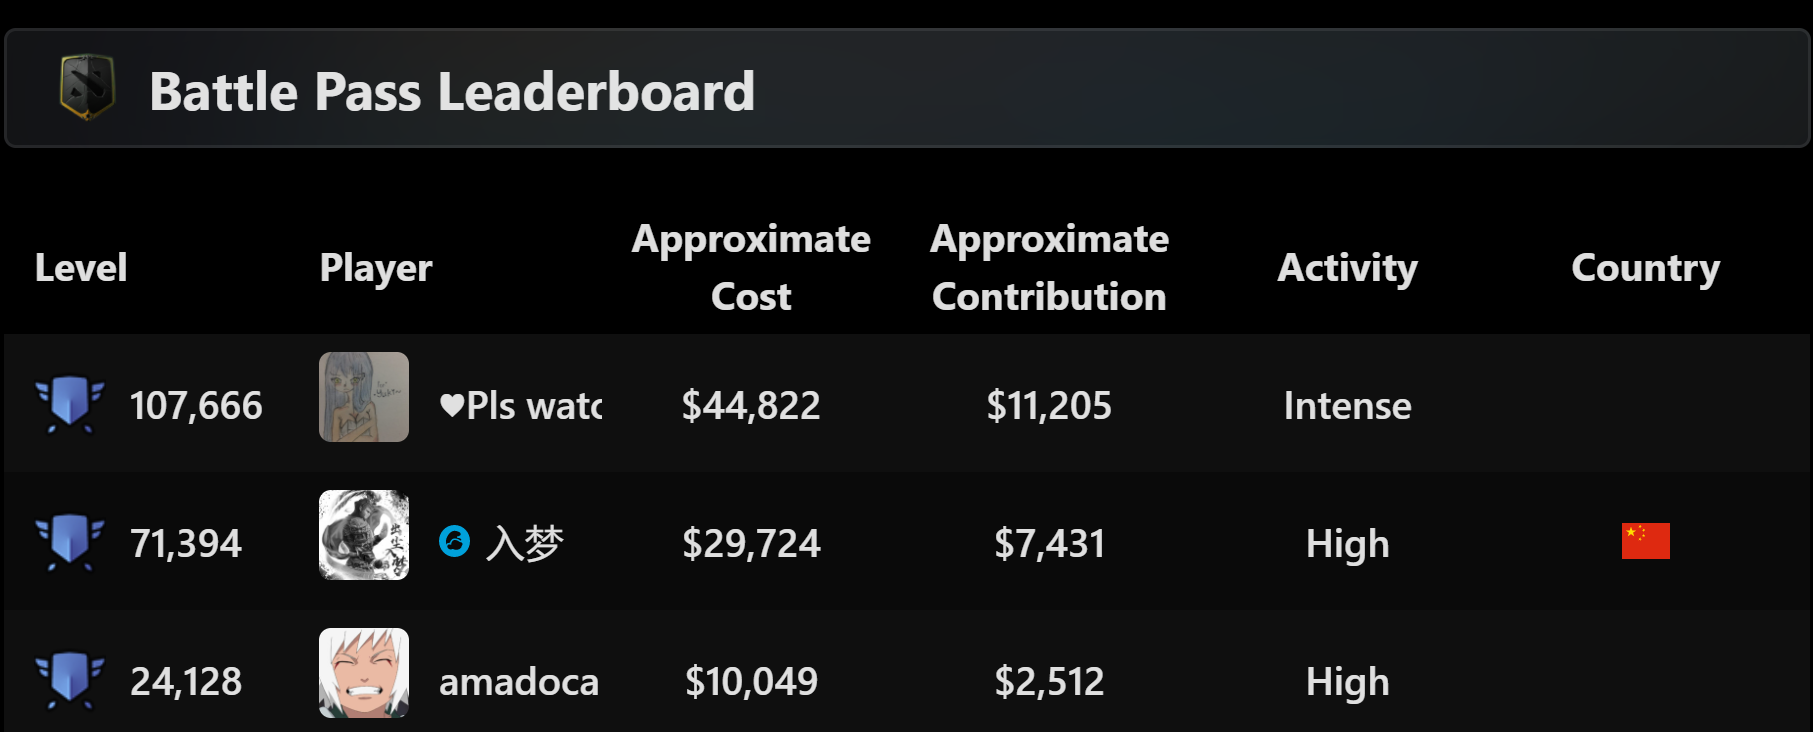The image size is (1813, 732).
Task: Sort by Approximate Cost column
Action: 751,268
